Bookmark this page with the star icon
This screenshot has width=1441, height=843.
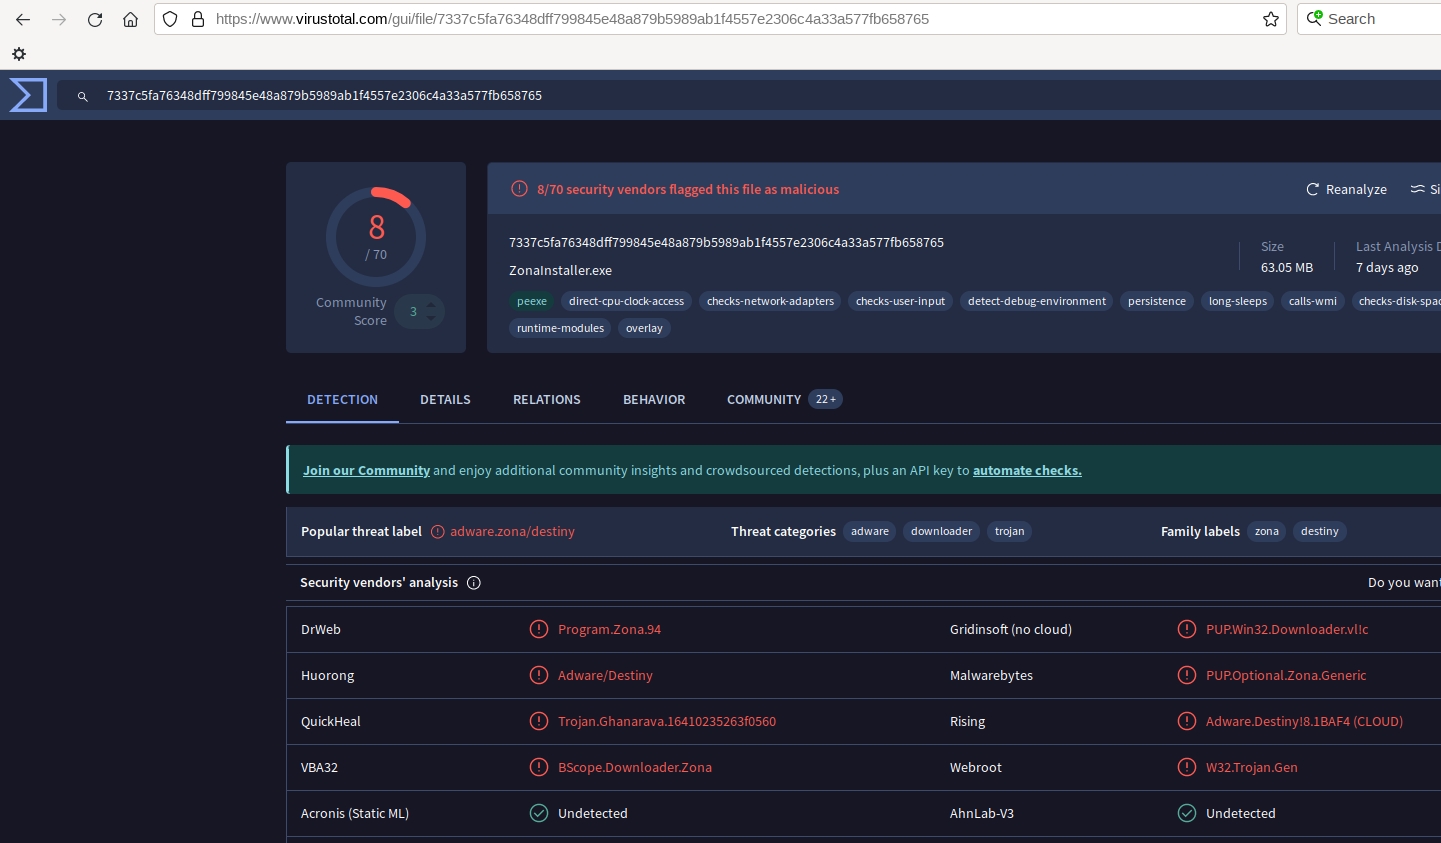pyautogui.click(x=1271, y=19)
